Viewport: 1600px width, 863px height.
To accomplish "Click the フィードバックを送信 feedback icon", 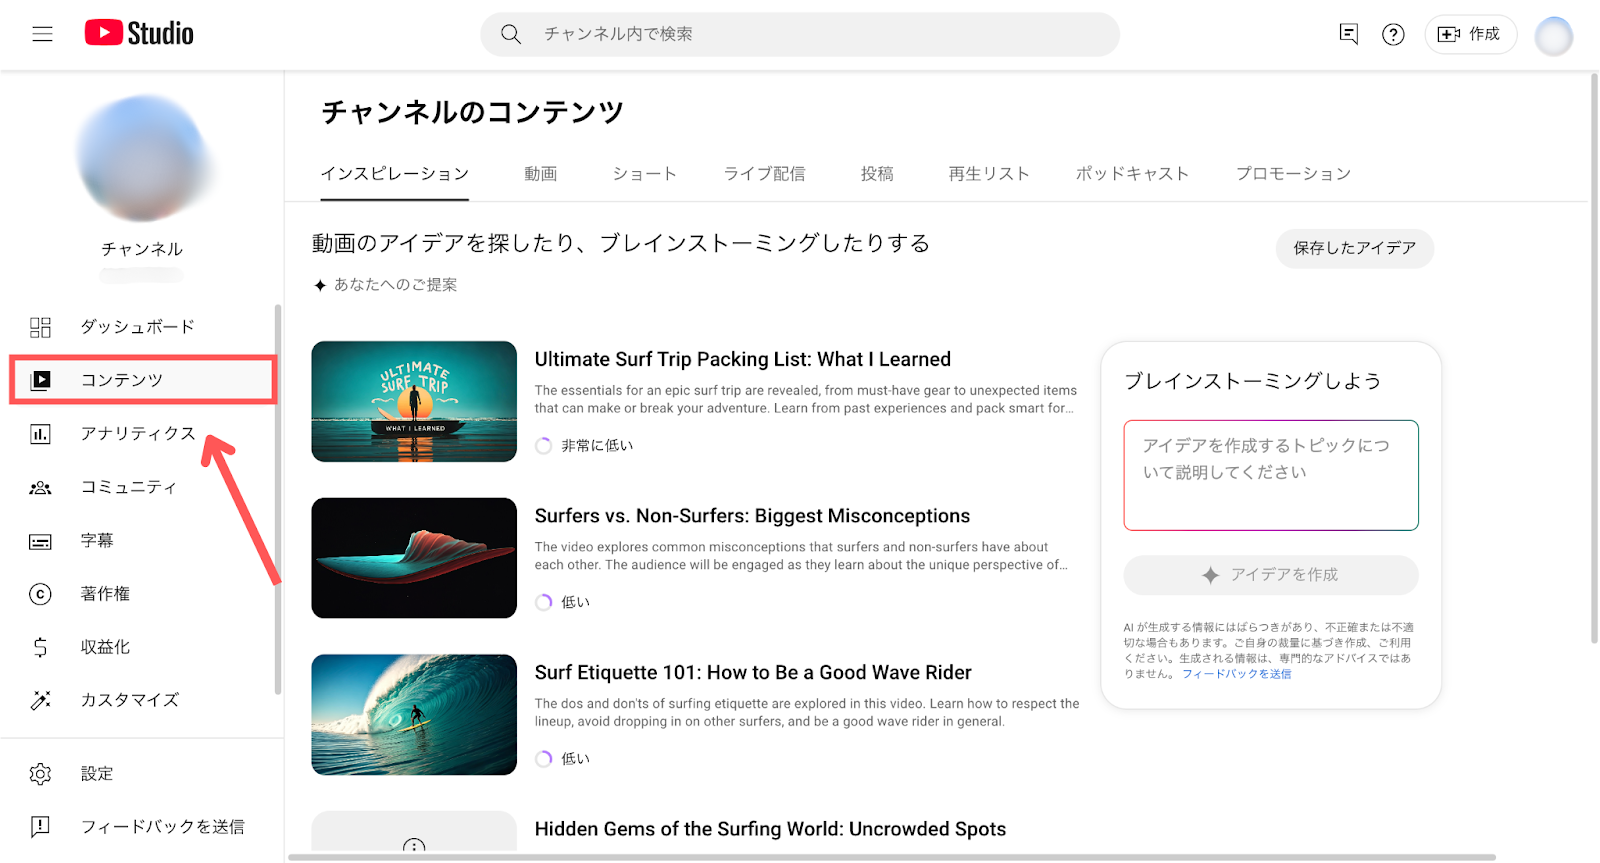I will point(40,827).
